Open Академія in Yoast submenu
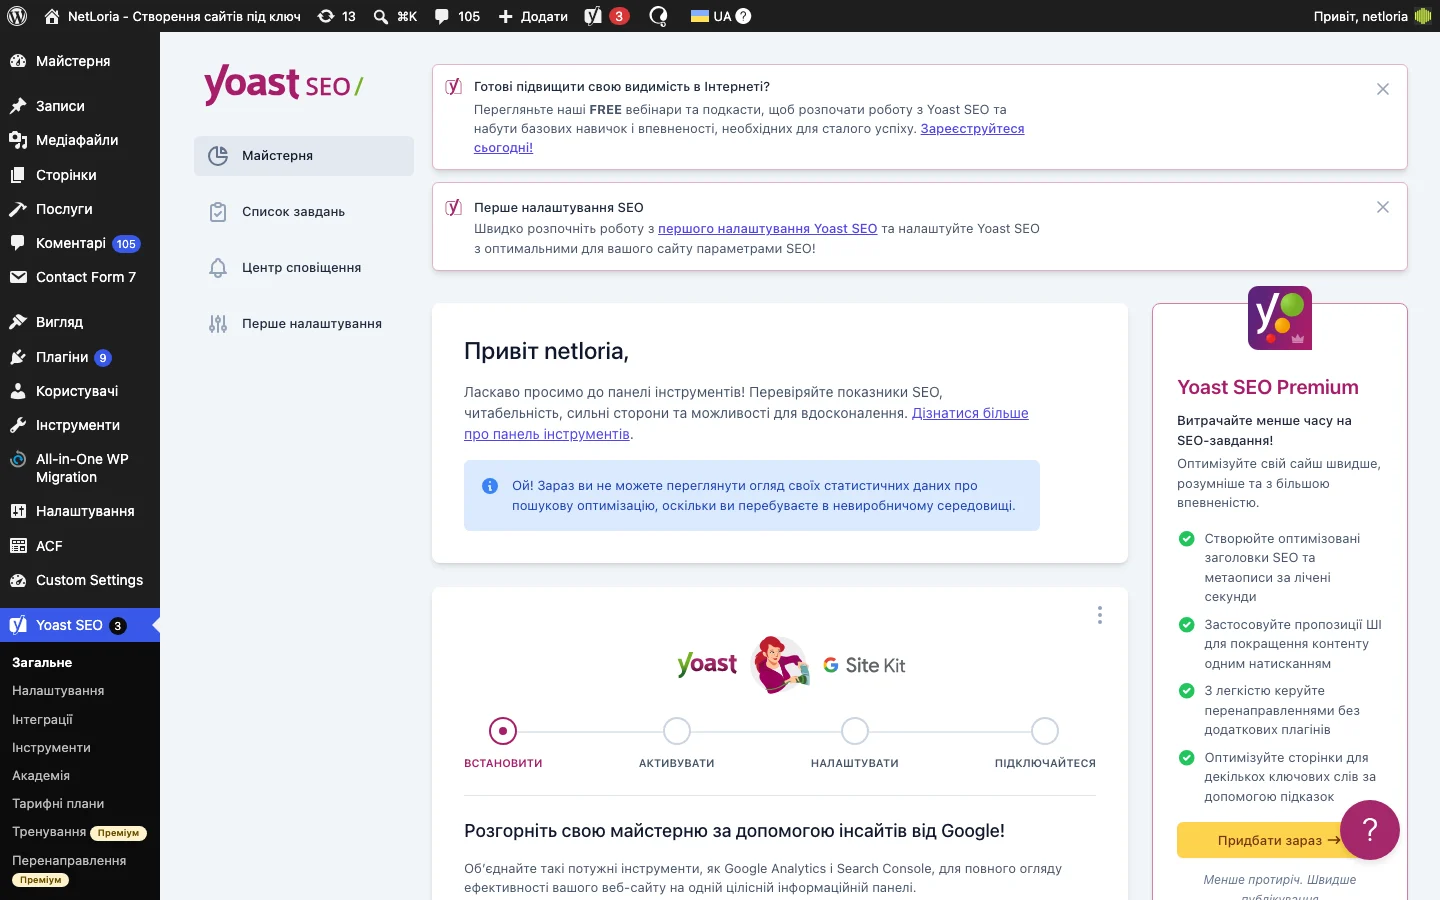1440x900 pixels. 80,775
